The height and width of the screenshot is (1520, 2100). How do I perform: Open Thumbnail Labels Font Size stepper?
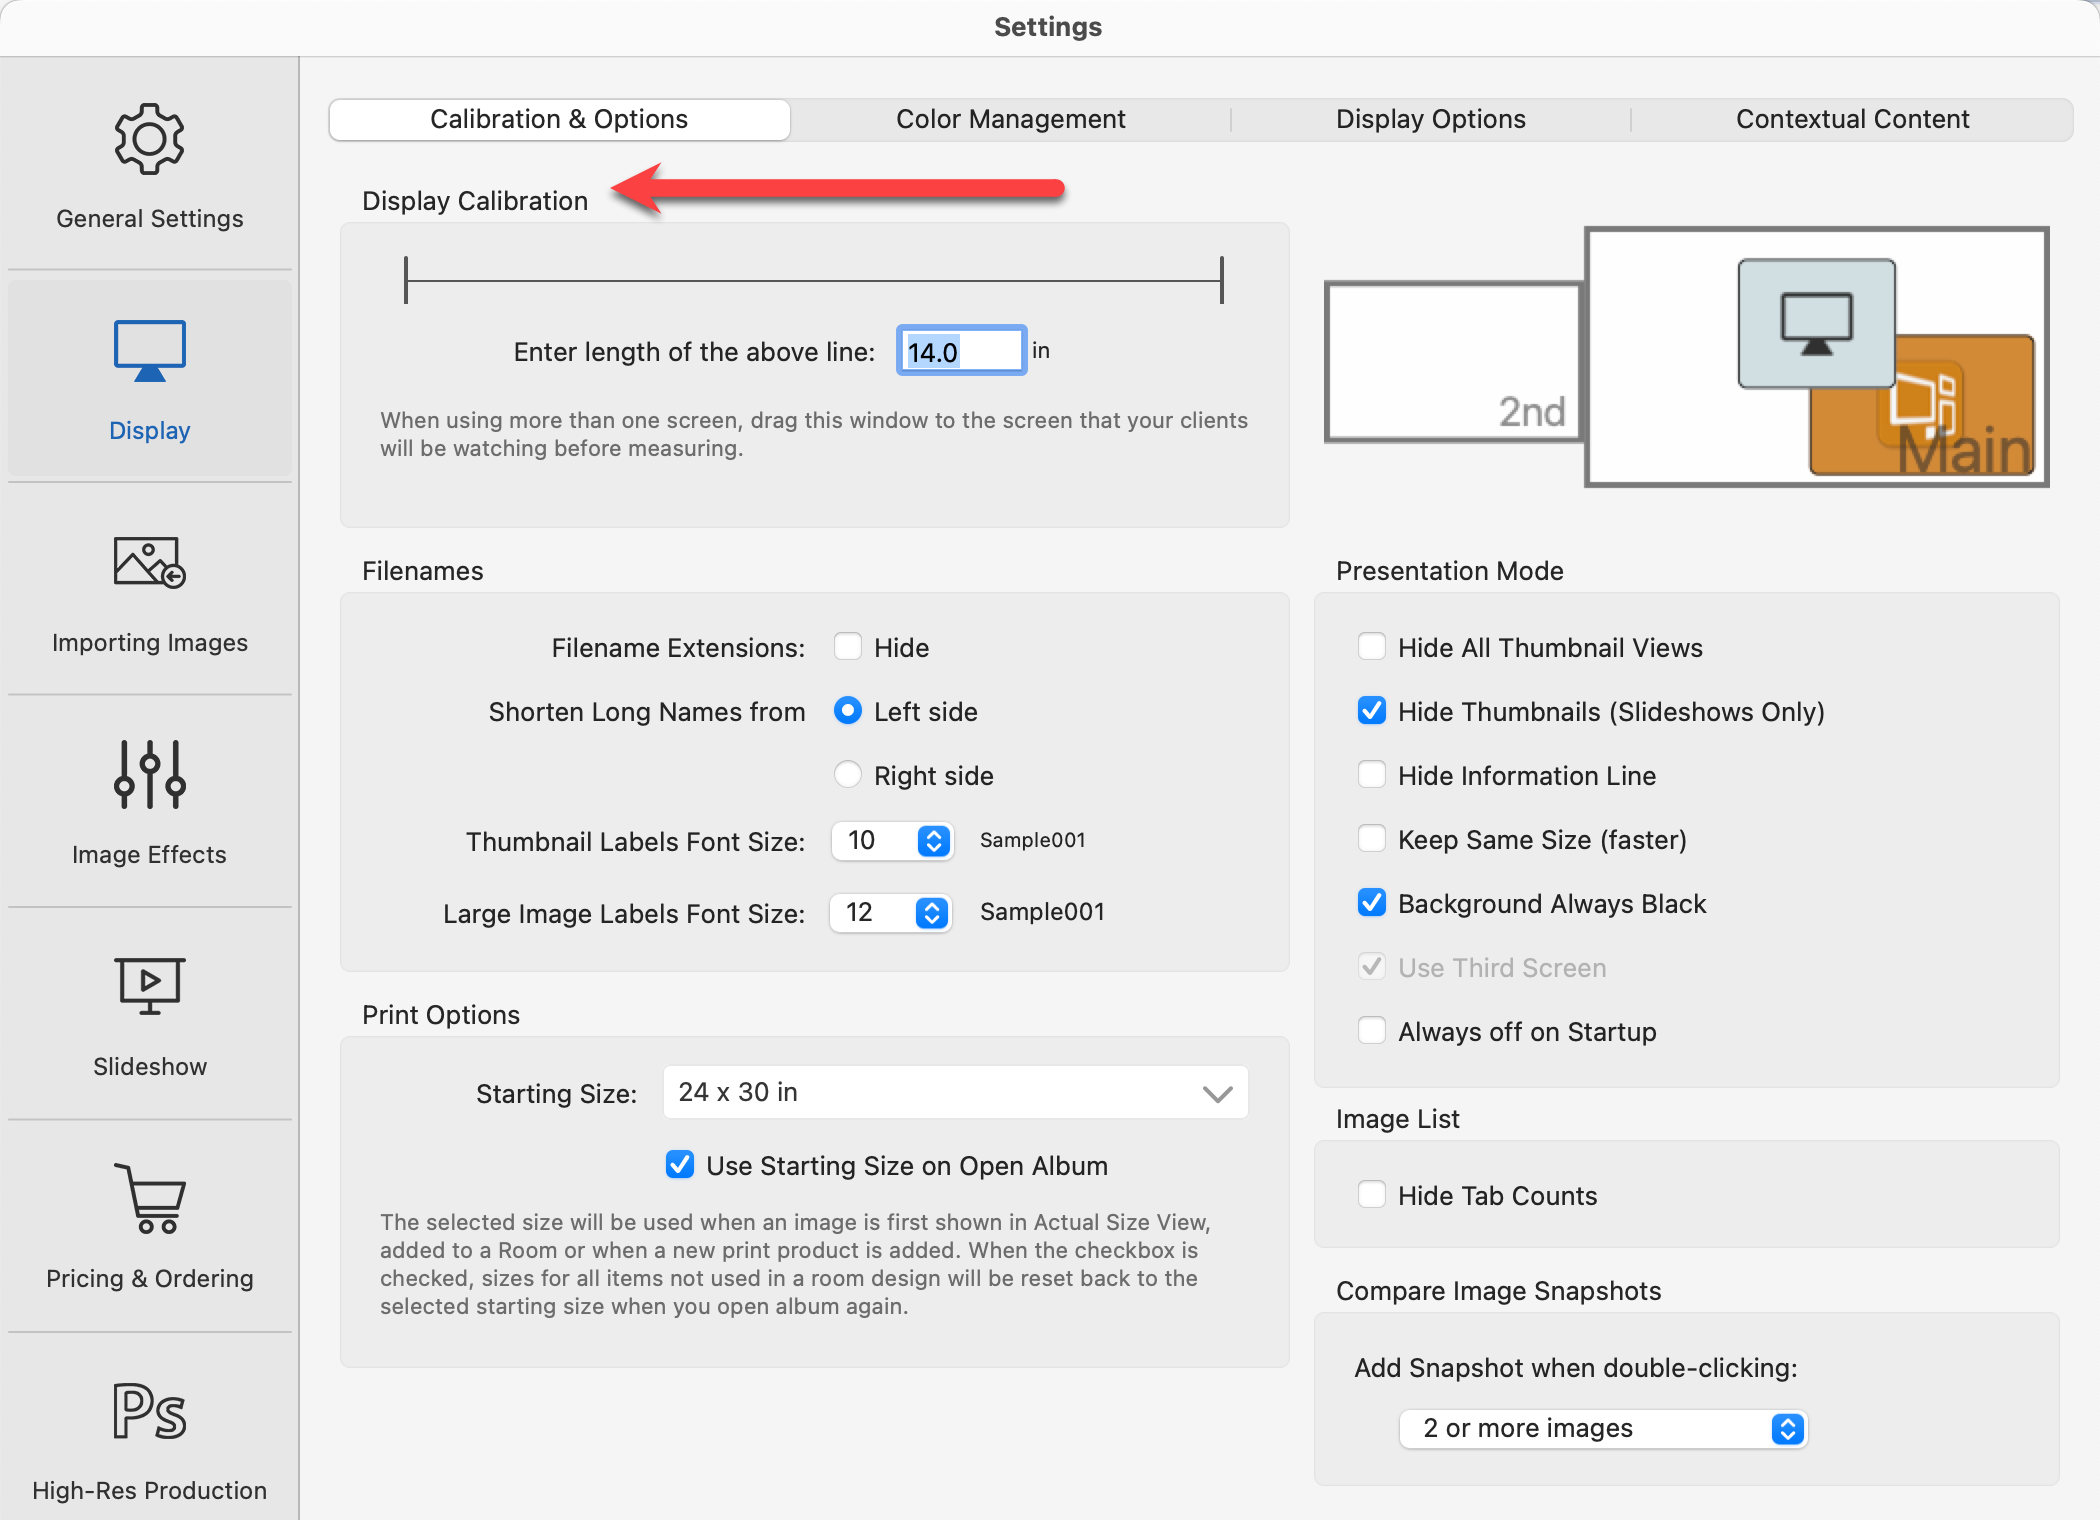(x=933, y=841)
